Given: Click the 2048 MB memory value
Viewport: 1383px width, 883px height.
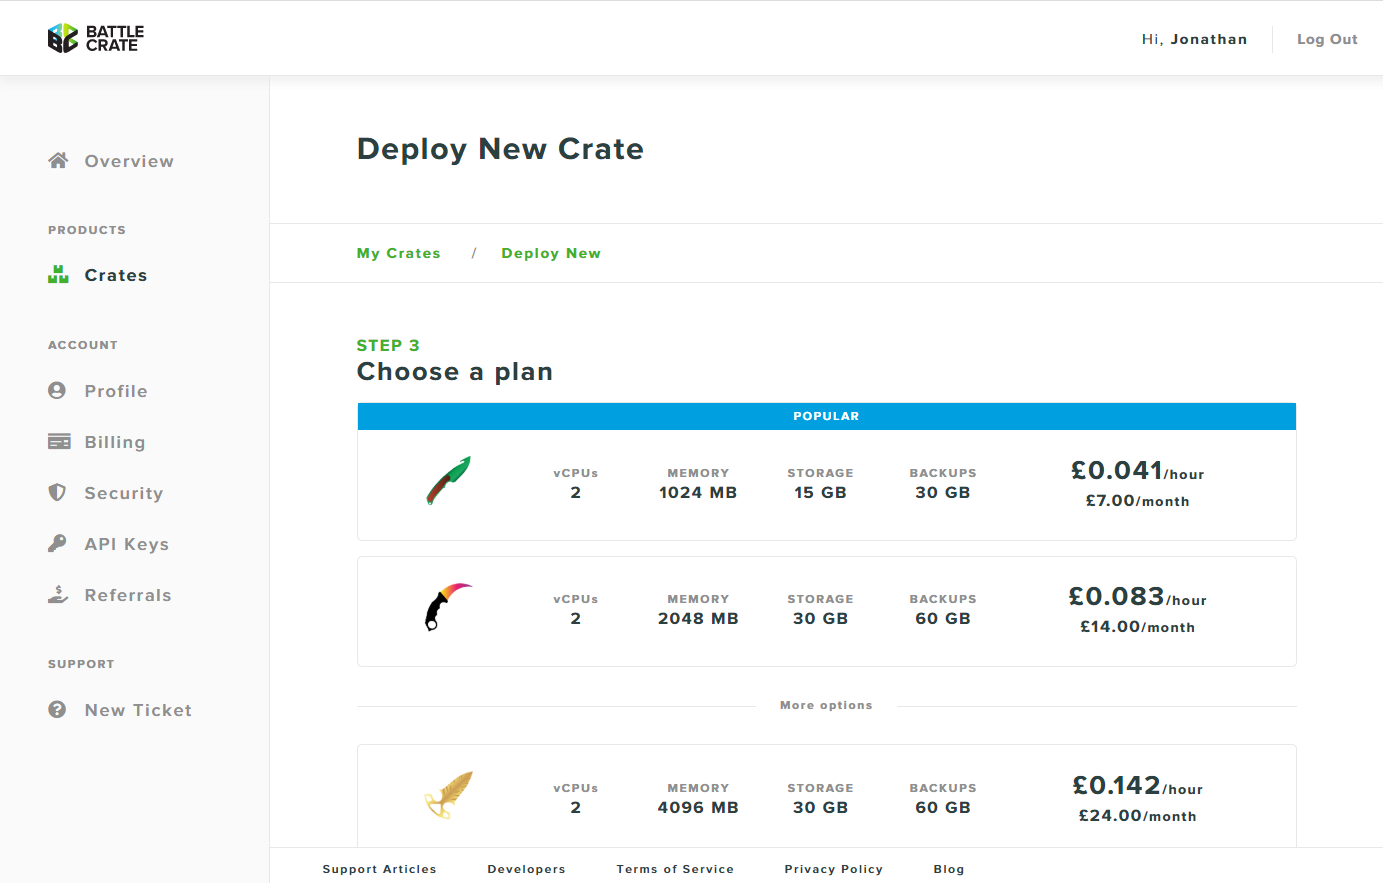Looking at the screenshot, I should pyautogui.click(x=698, y=618).
